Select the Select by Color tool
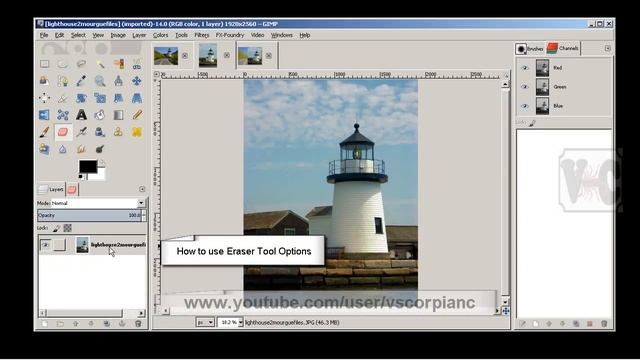Viewport: 640px width, 360px height. coord(118,64)
